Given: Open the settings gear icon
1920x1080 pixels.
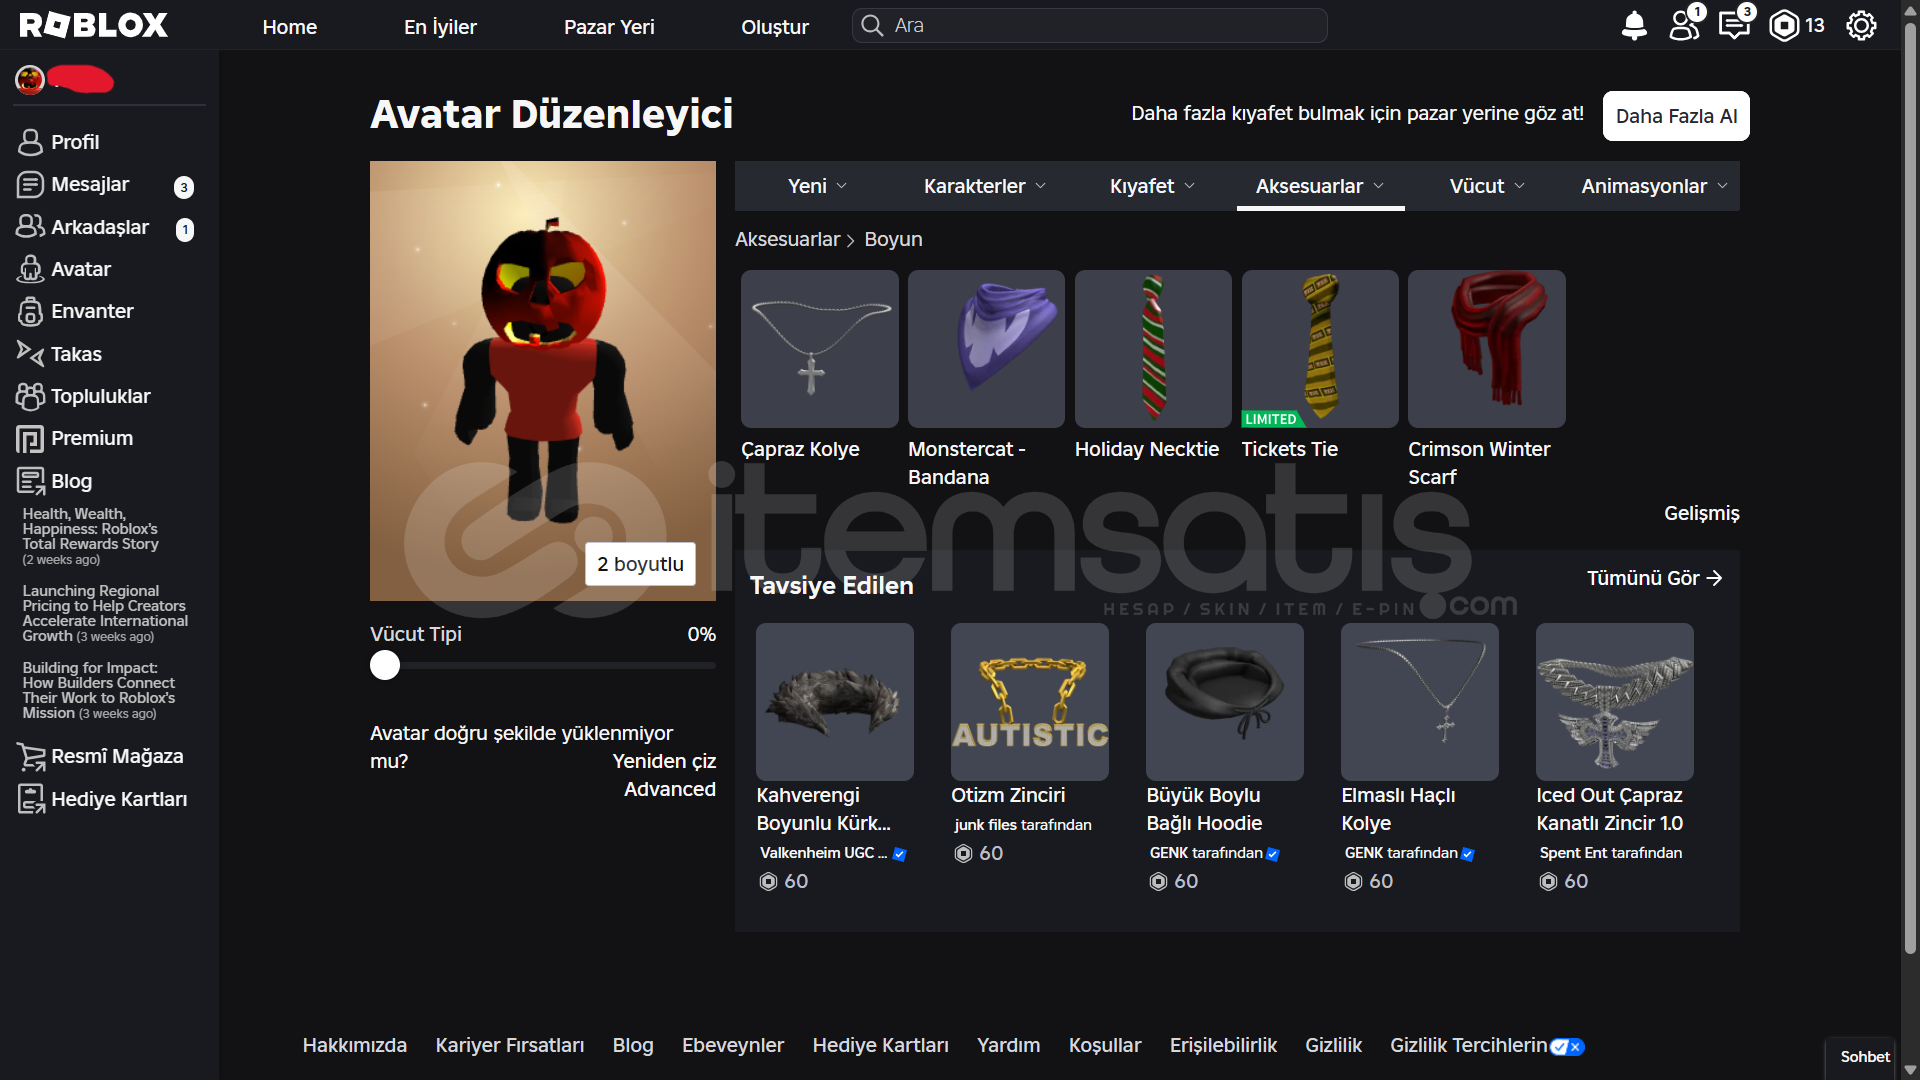Looking at the screenshot, I should pos(1861,26).
